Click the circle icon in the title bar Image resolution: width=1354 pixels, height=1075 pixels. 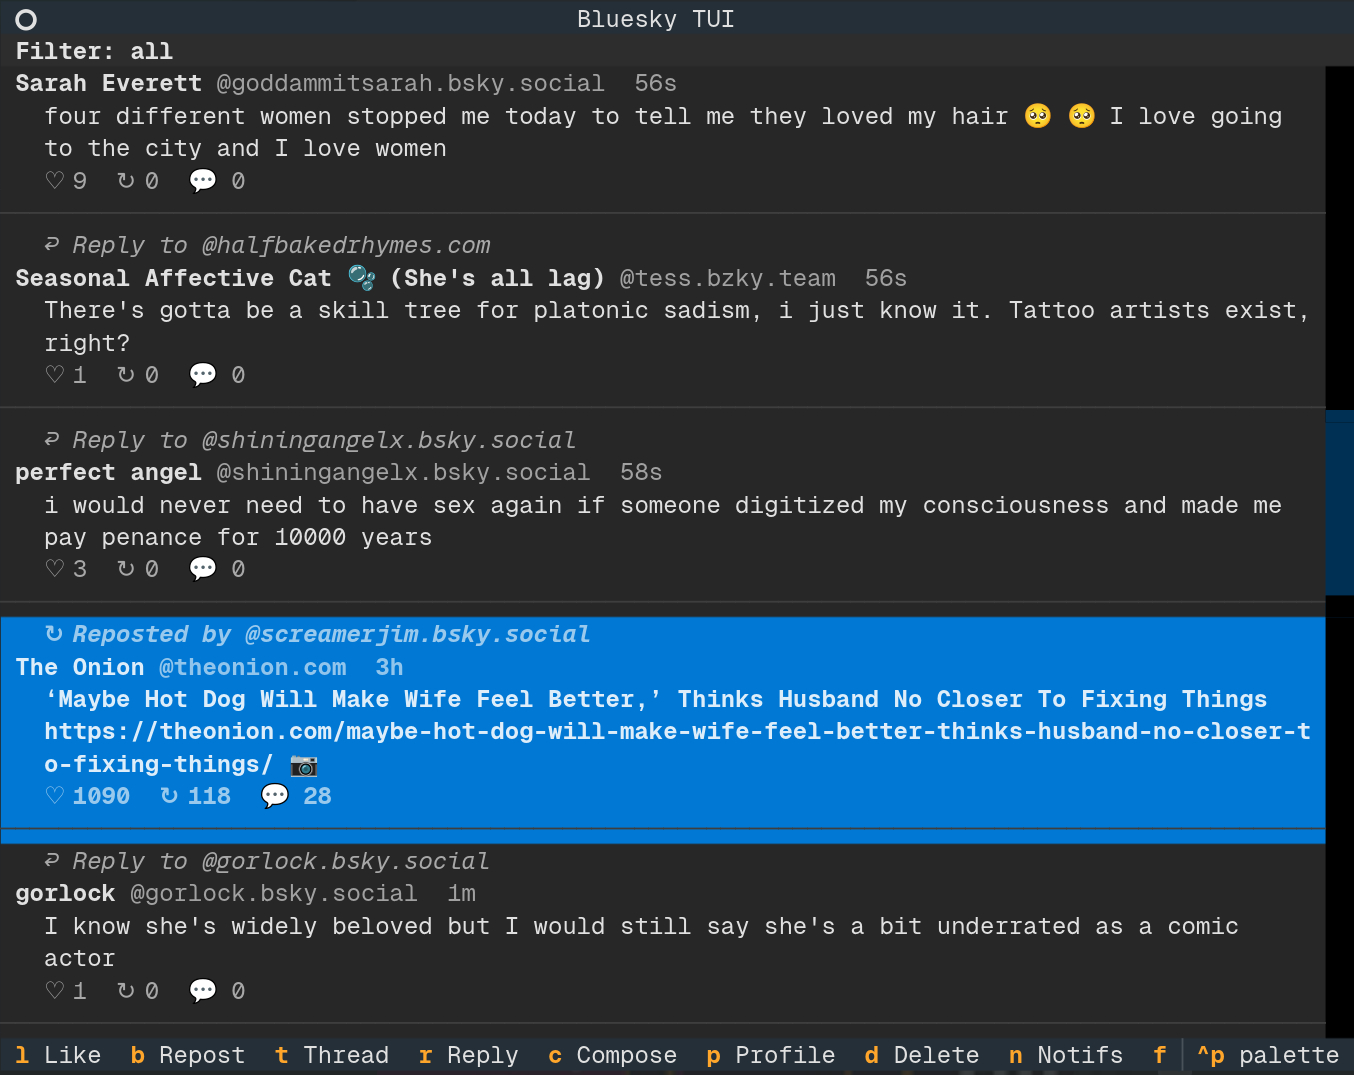[26, 20]
